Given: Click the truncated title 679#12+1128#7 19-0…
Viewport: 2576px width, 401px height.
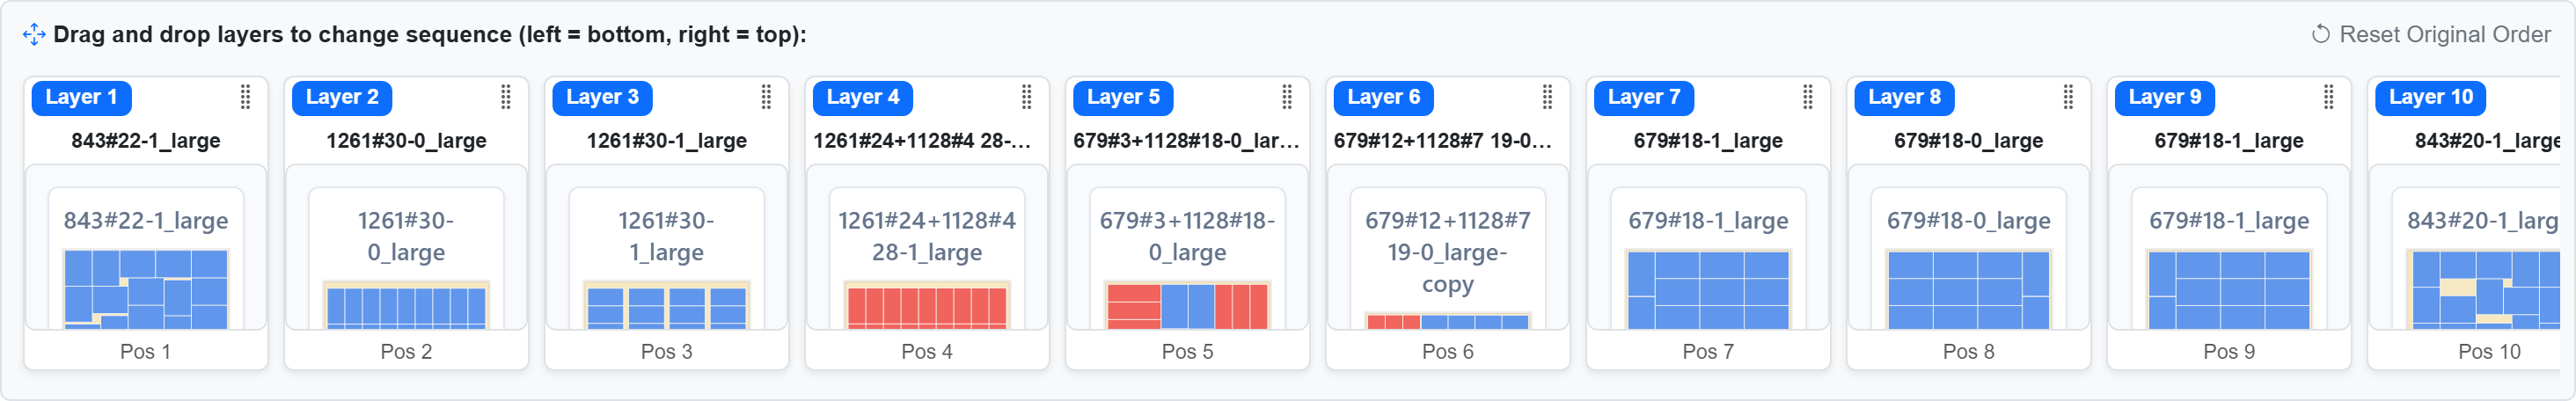Looking at the screenshot, I should (x=1443, y=141).
